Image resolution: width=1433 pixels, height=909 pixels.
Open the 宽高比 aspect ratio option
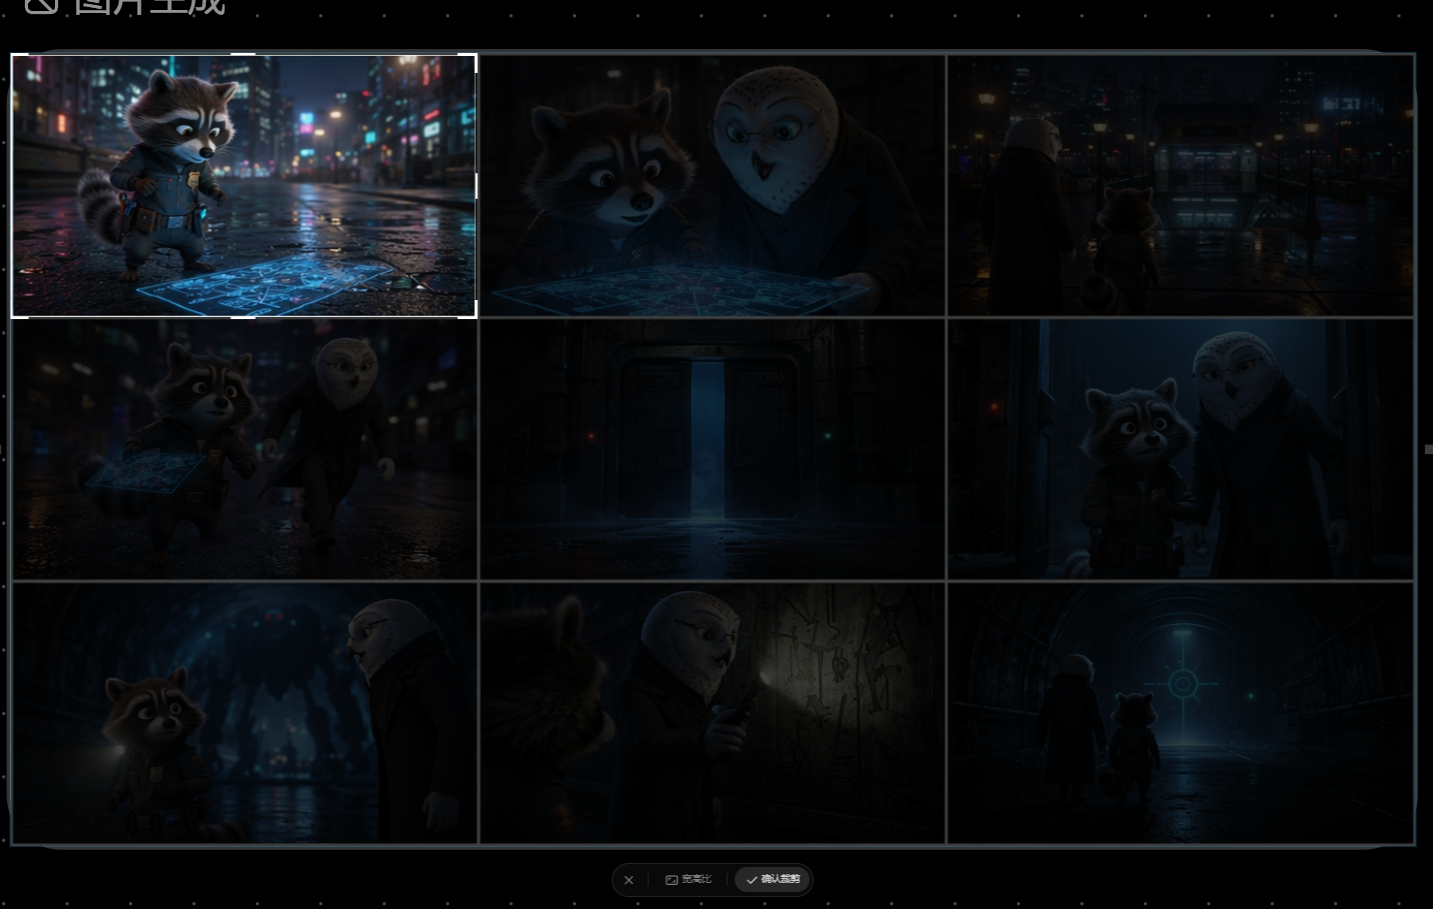(x=688, y=880)
